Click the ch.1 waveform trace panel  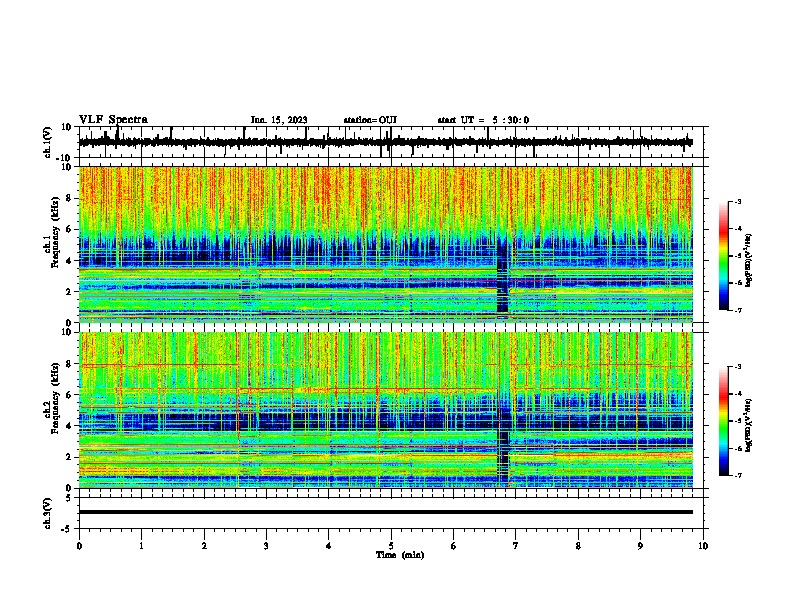point(393,142)
